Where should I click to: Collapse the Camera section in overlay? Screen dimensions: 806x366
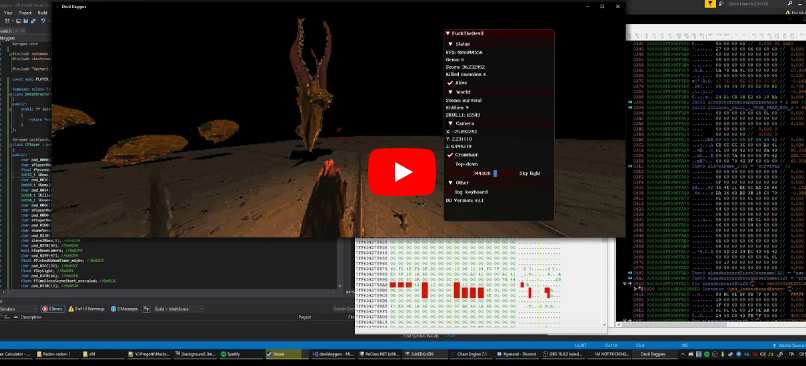click(x=451, y=123)
